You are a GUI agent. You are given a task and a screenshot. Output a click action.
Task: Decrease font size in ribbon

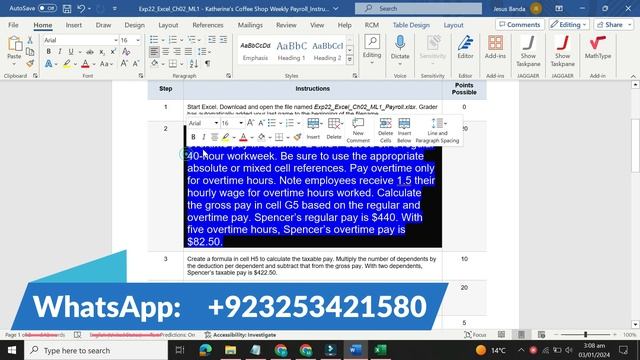point(136,64)
